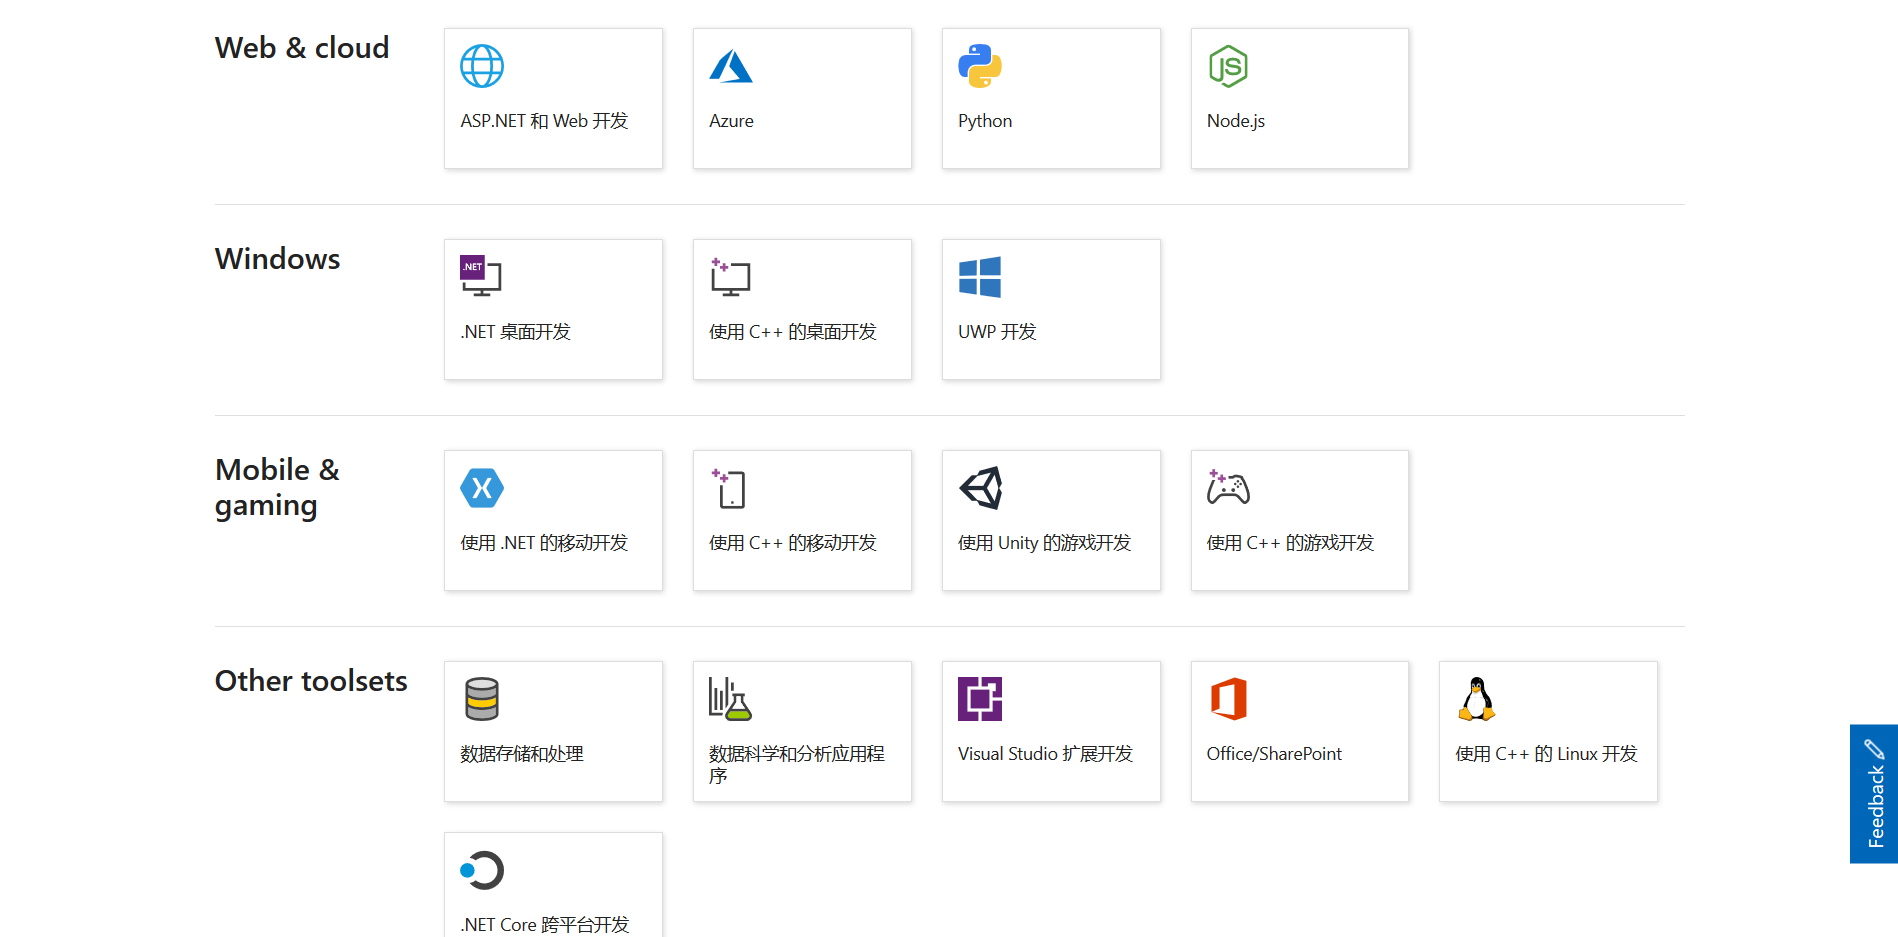
Task: Click the .NET desktop monitor icon
Action: click(481, 276)
